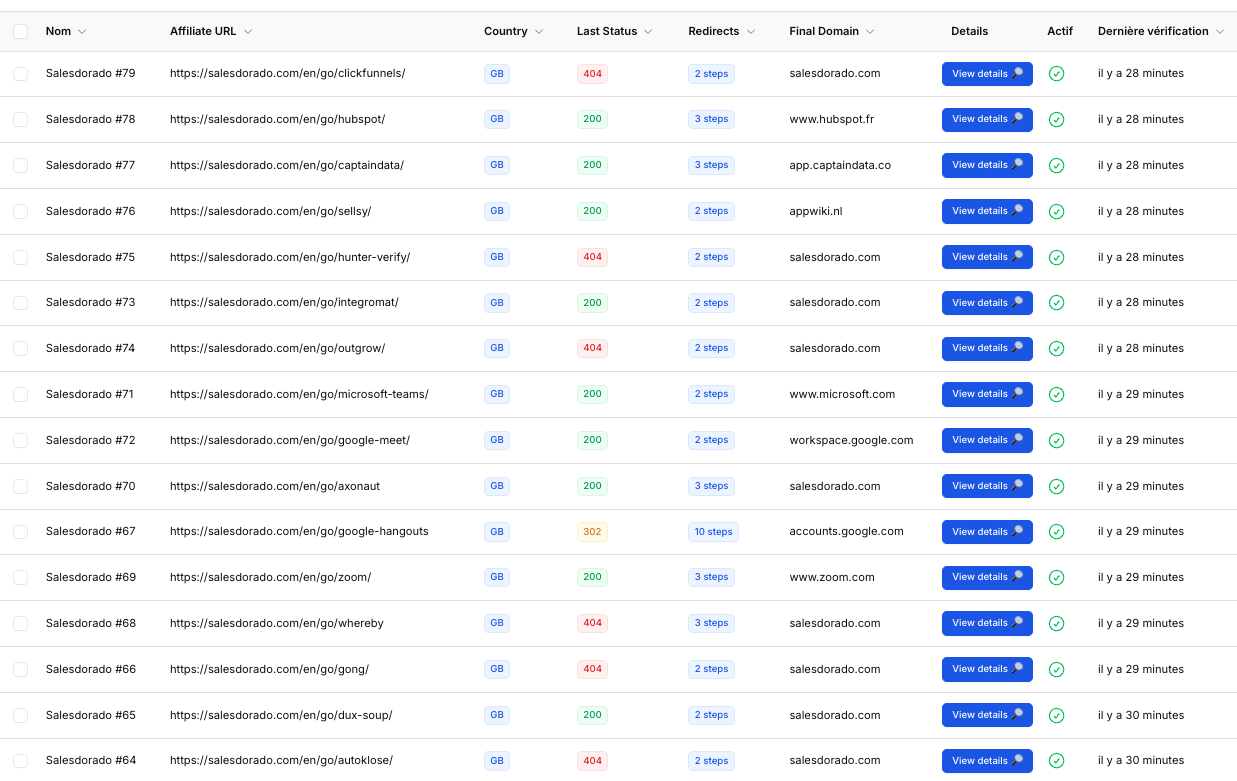This screenshot has height=781, width=1237.
Task: Expand the Last Status column filter
Action: (647, 32)
